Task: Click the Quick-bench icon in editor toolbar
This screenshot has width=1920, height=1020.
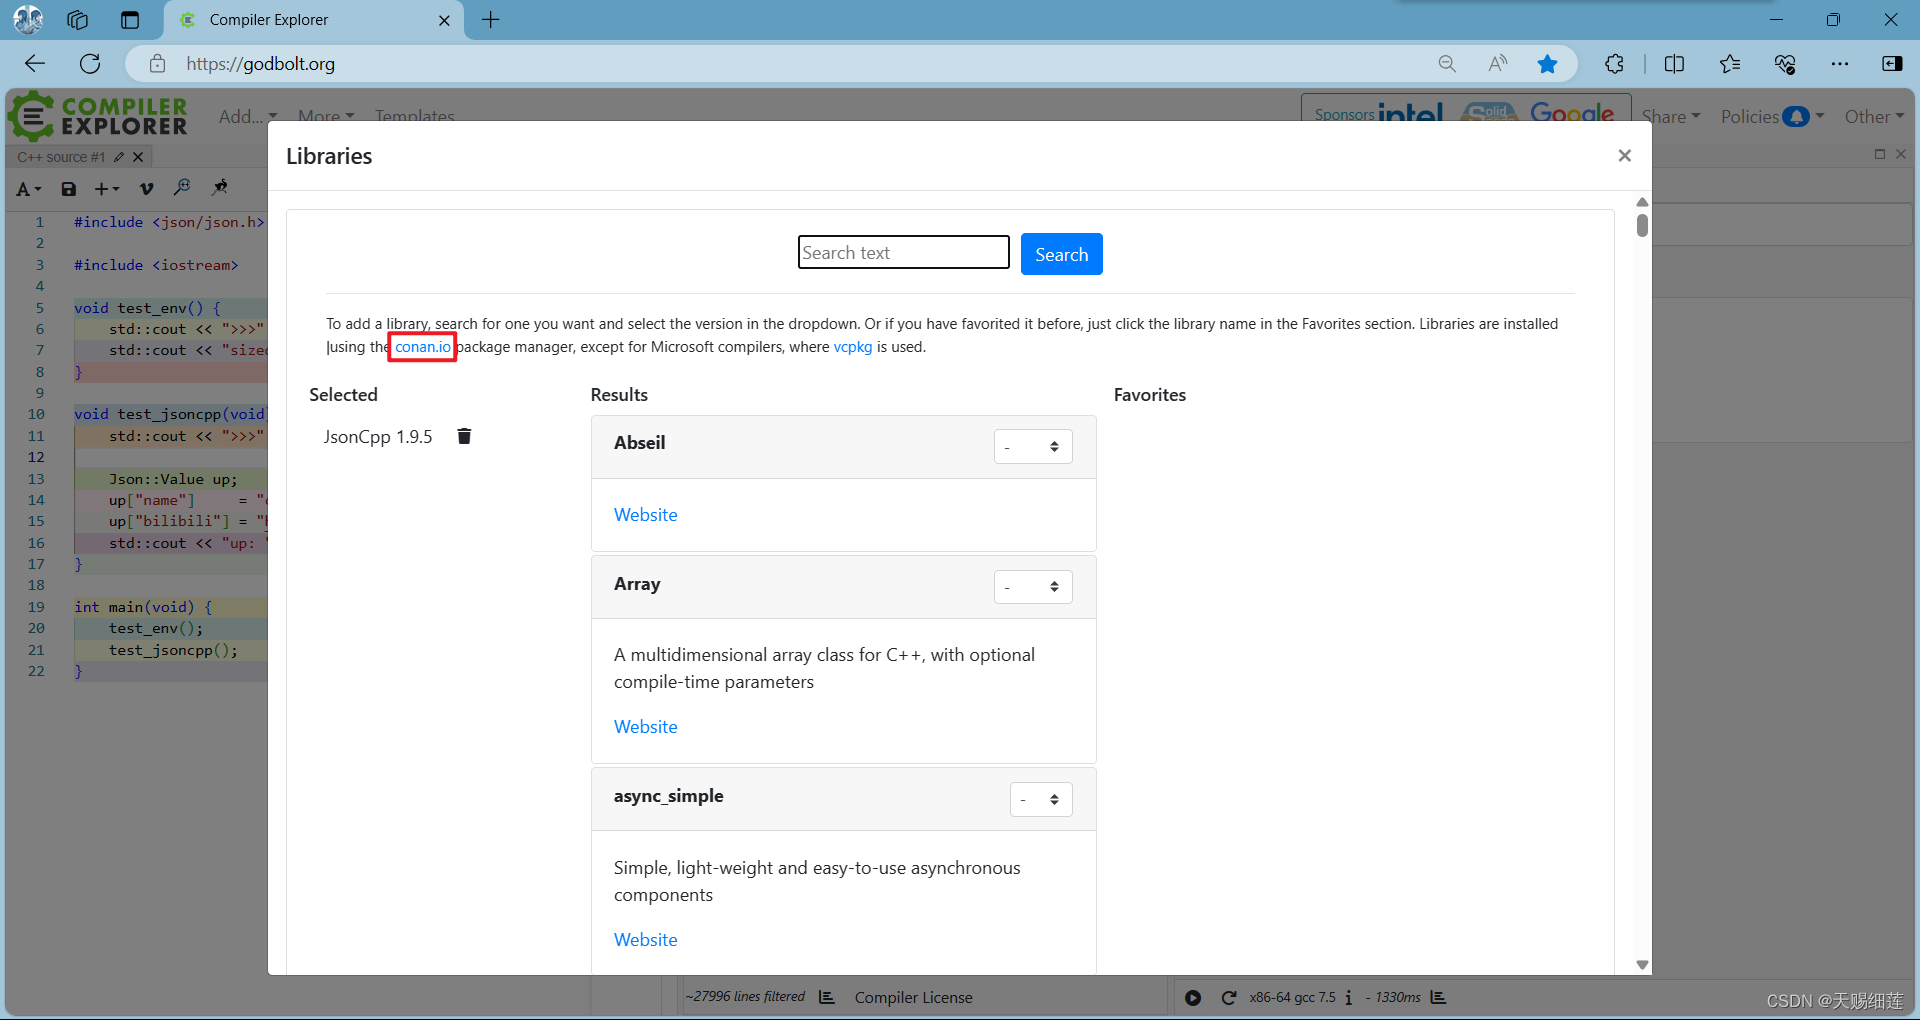Action: tap(220, 188)
